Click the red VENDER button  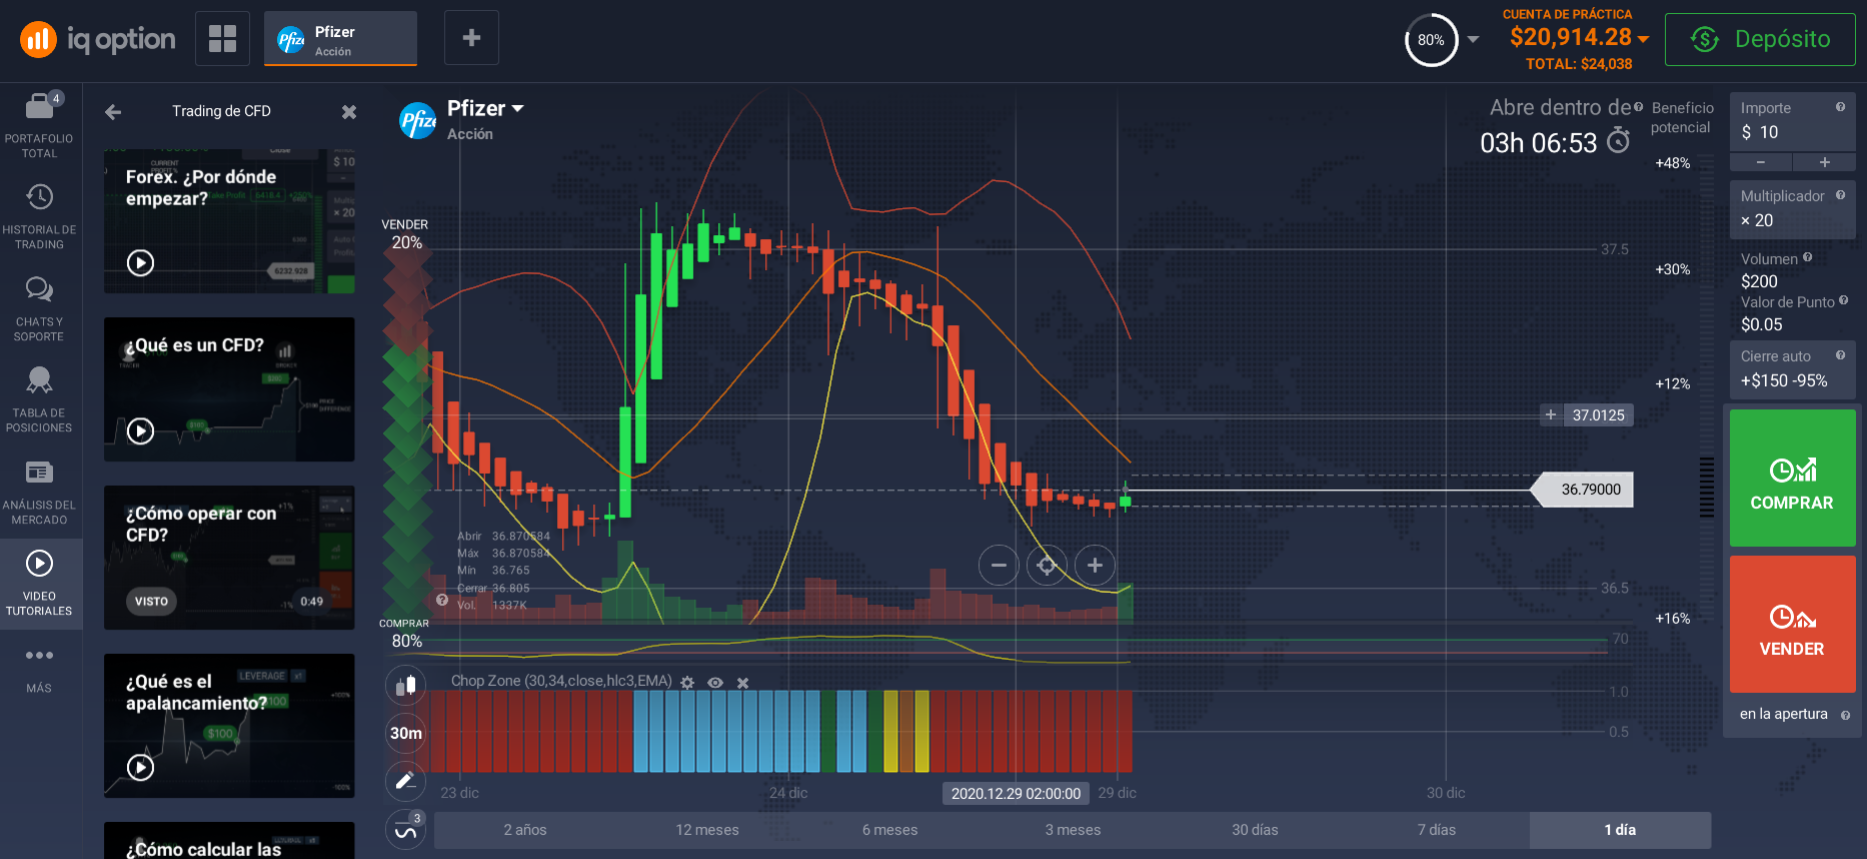(1792, 624)
